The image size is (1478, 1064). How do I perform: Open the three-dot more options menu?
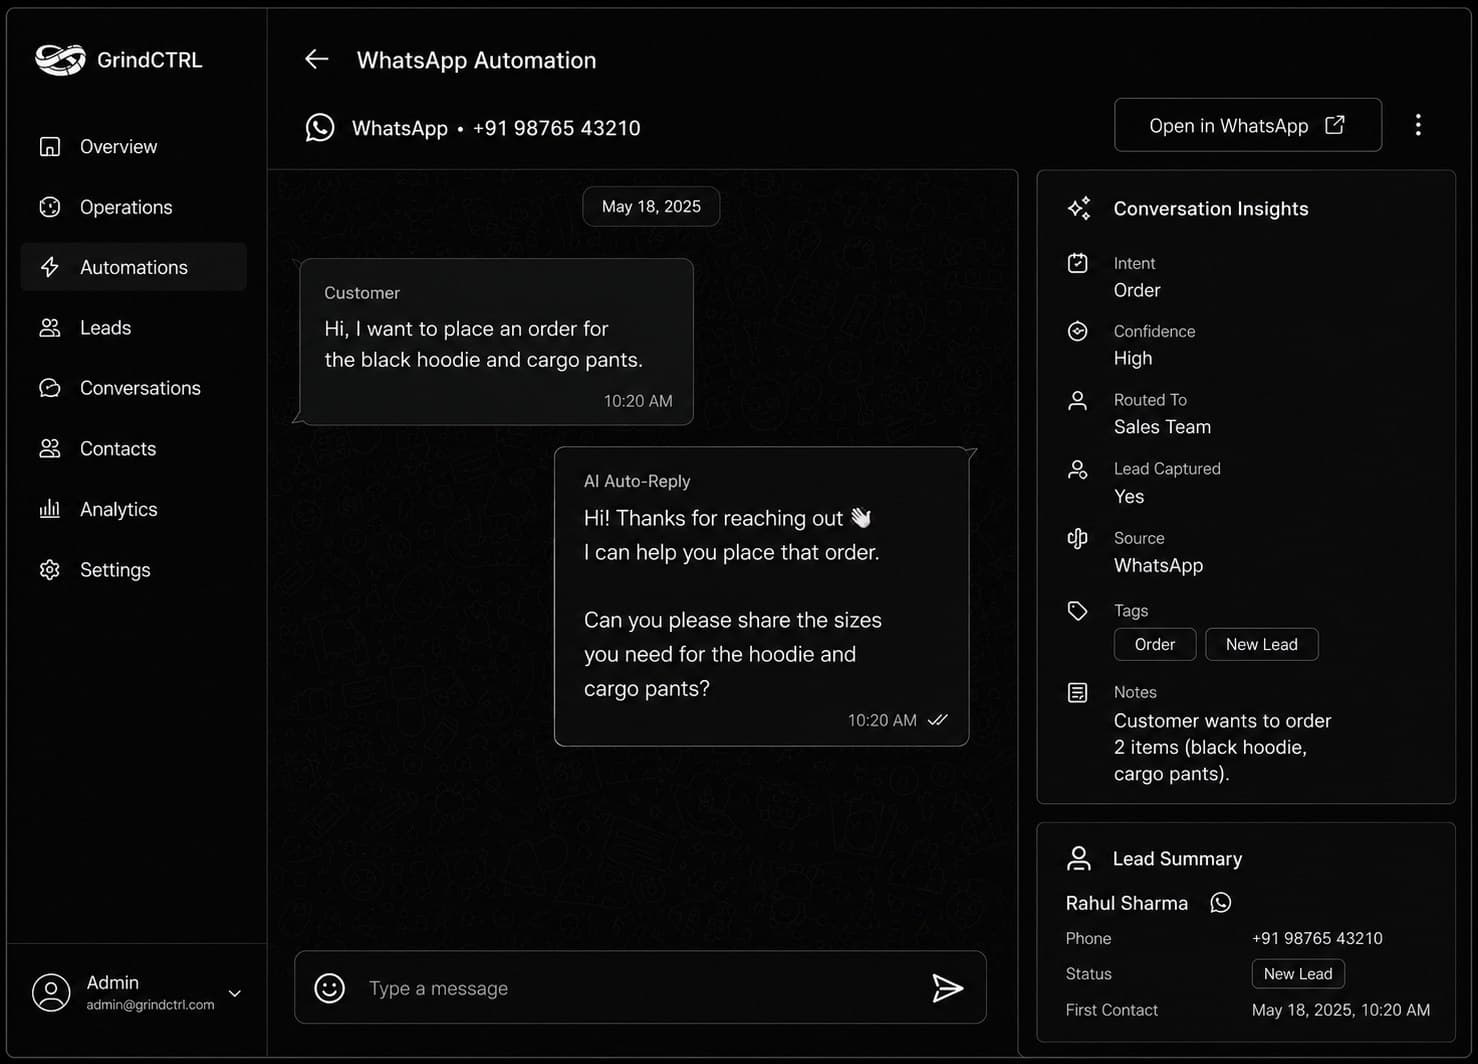(1418, 125)
